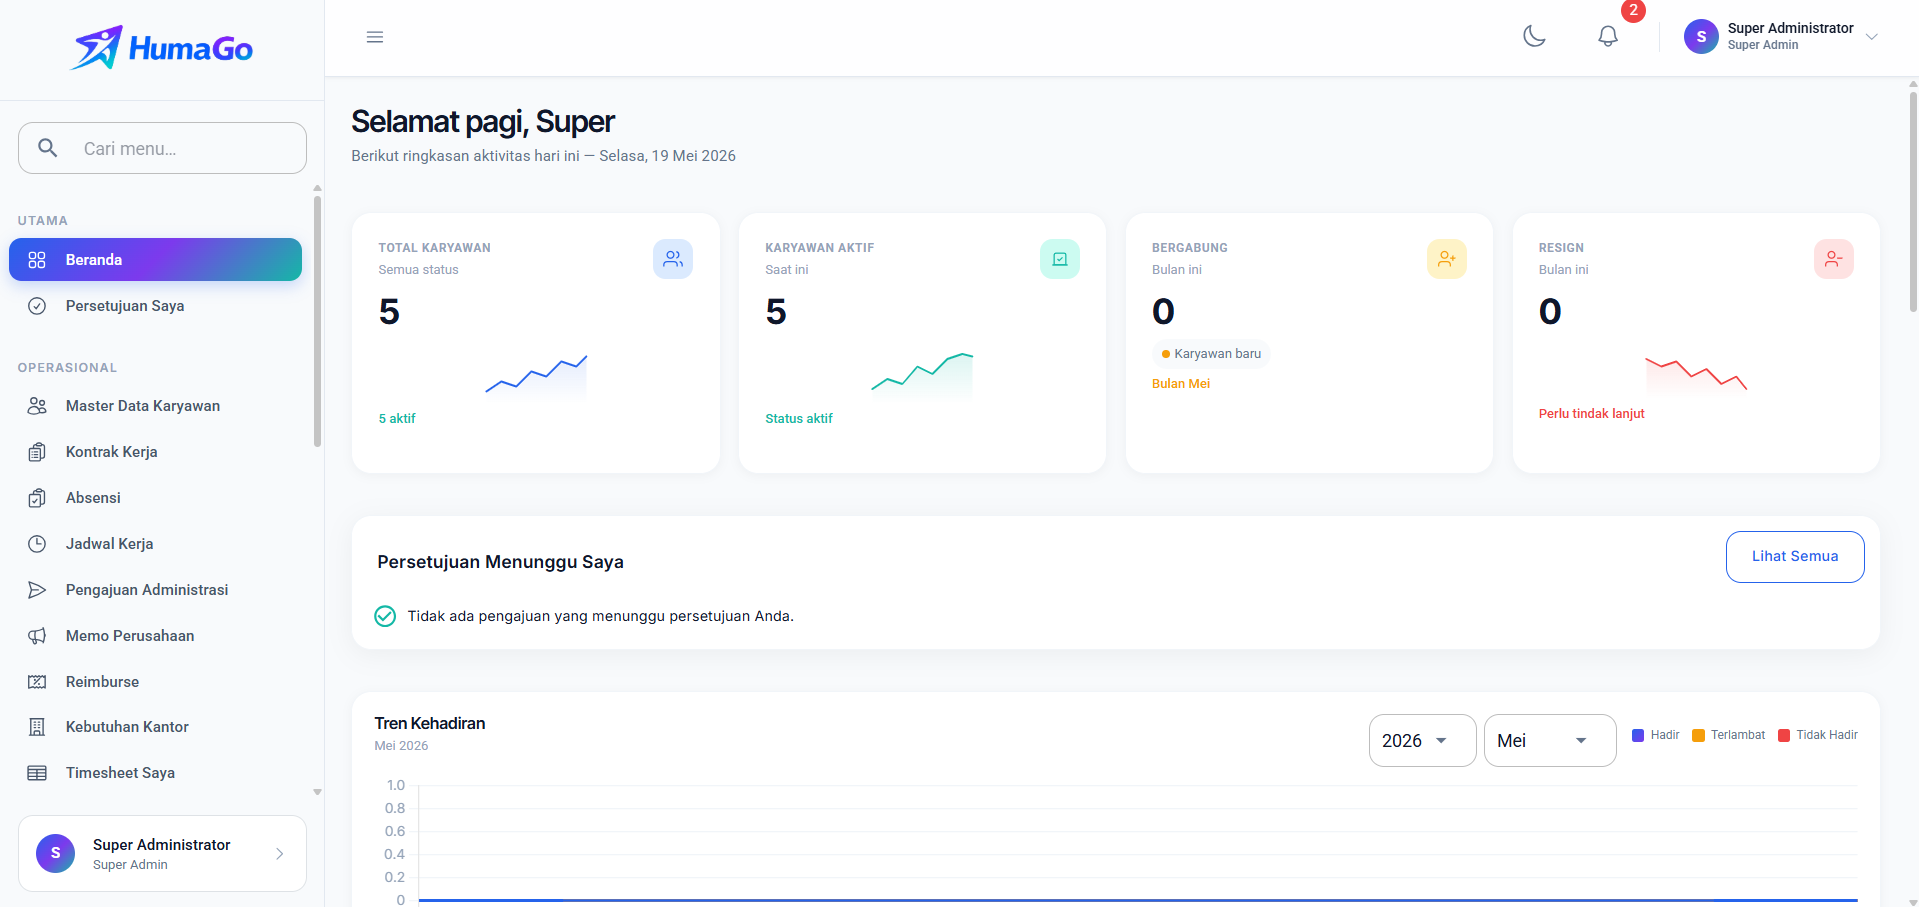Click the 'Perlu tindak lanjut' text
The height and width of the screenshot is (907, 1919).
point(1592,414)
